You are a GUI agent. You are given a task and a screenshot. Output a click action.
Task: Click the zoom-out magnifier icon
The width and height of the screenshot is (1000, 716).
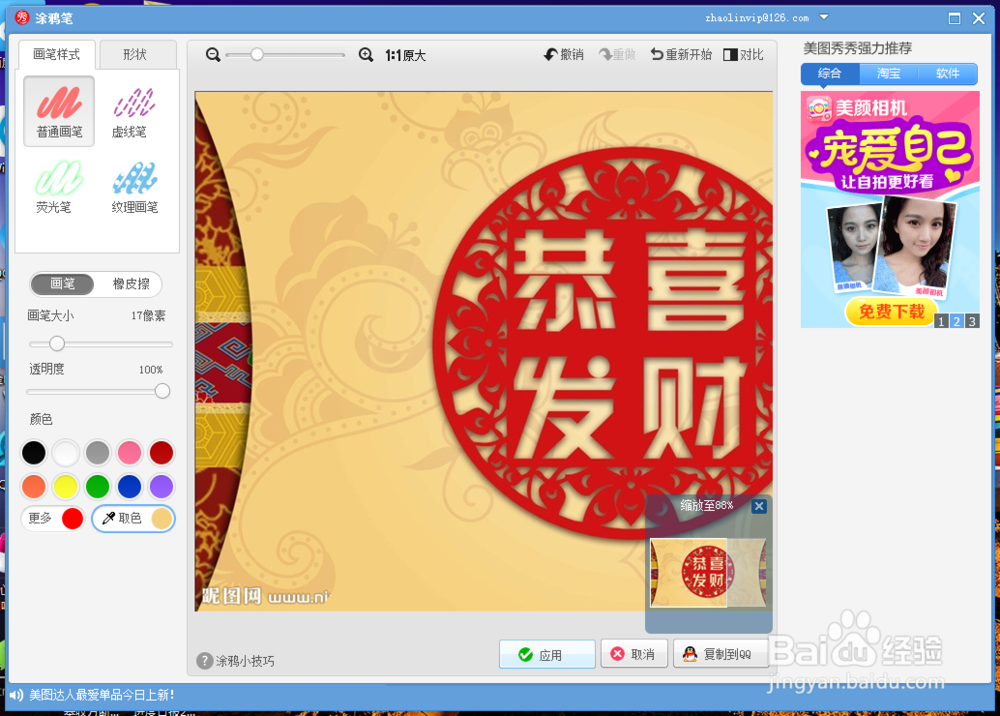click(x=211, y=54)
